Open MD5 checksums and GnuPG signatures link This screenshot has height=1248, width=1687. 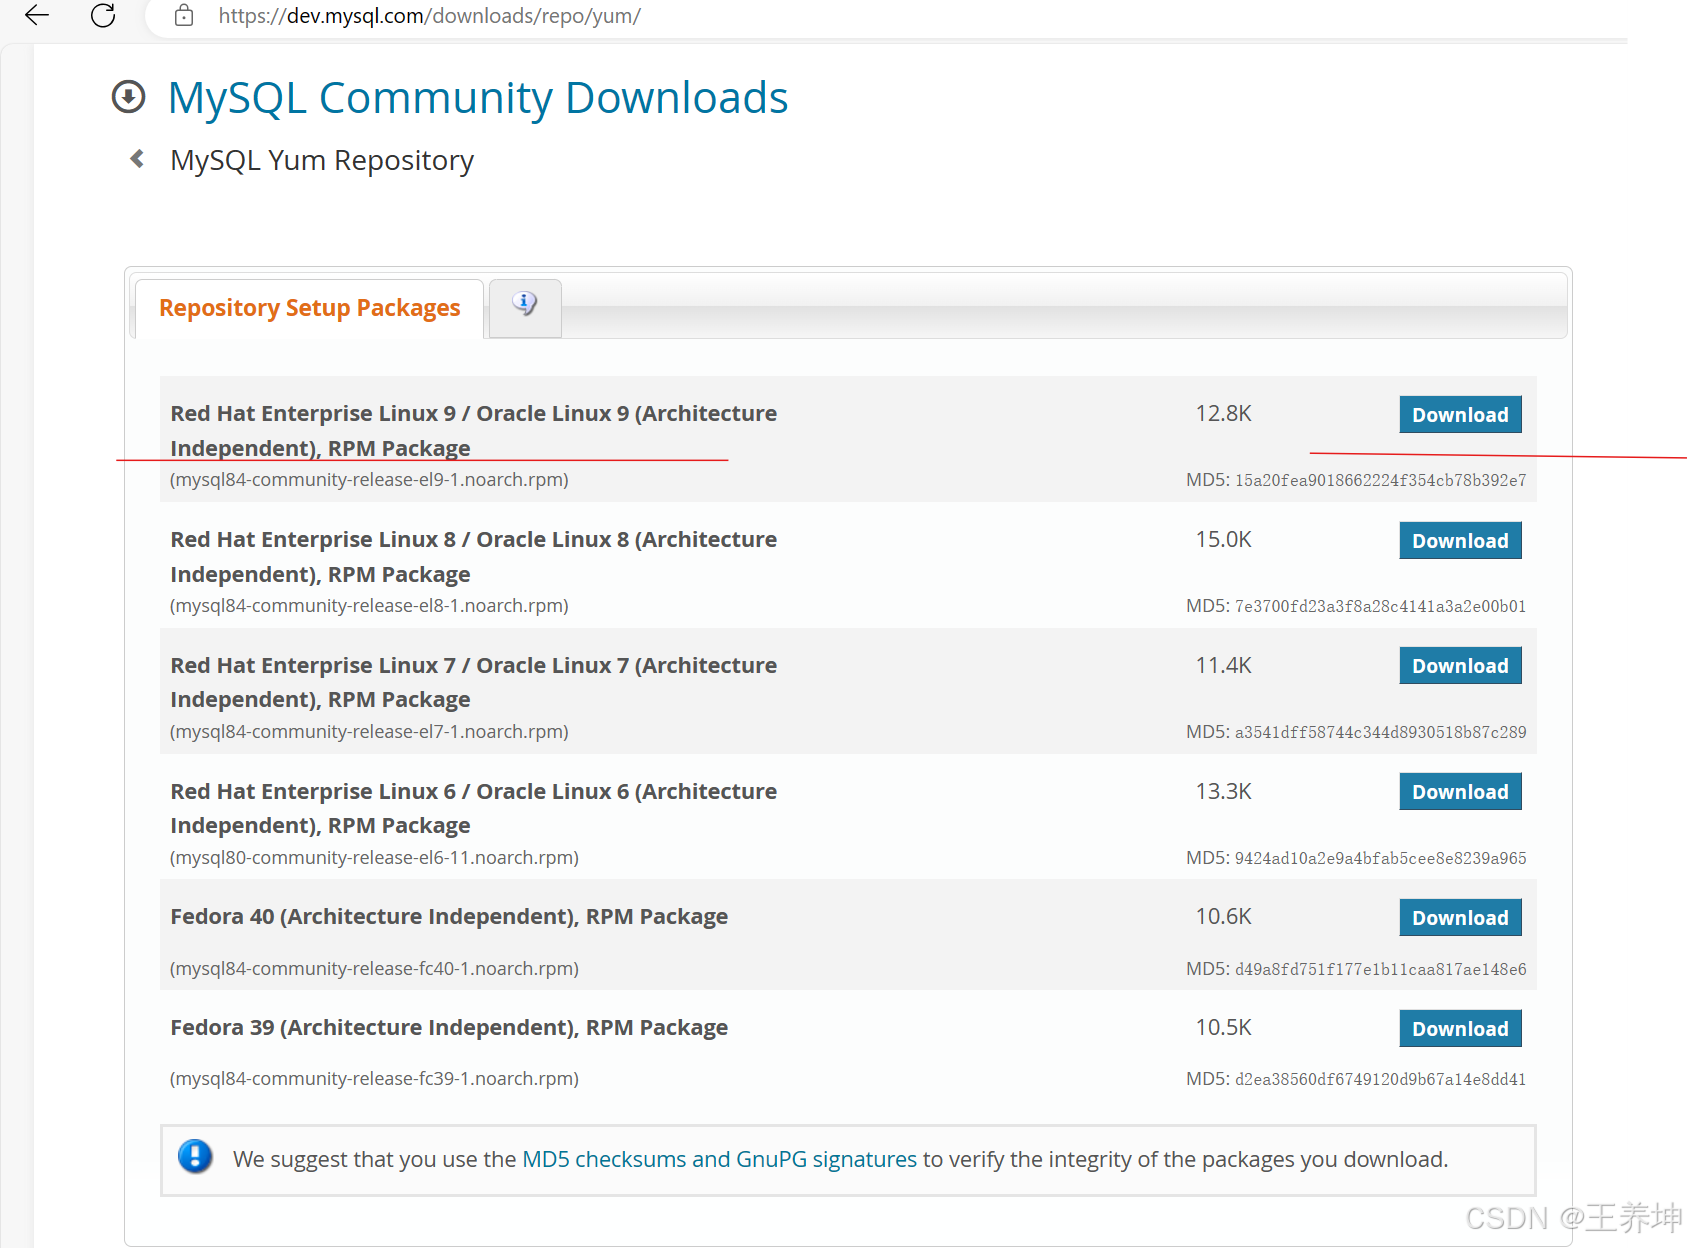pos(719,1159)
